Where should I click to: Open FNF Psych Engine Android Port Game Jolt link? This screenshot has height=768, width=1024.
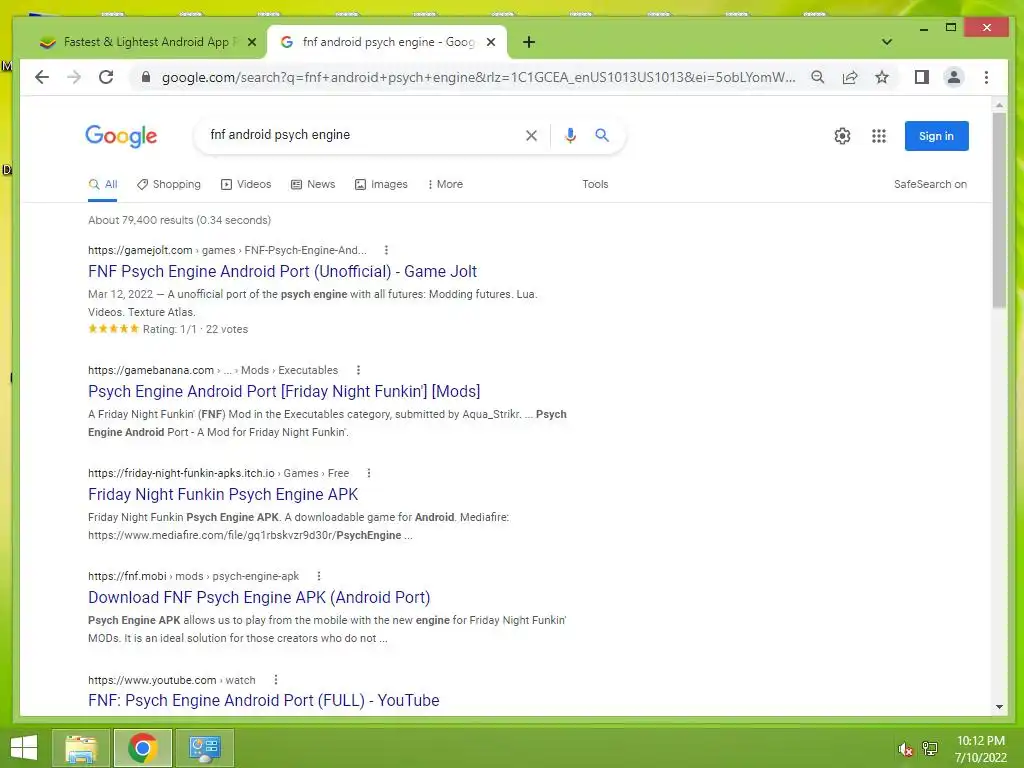pos(282,271)
